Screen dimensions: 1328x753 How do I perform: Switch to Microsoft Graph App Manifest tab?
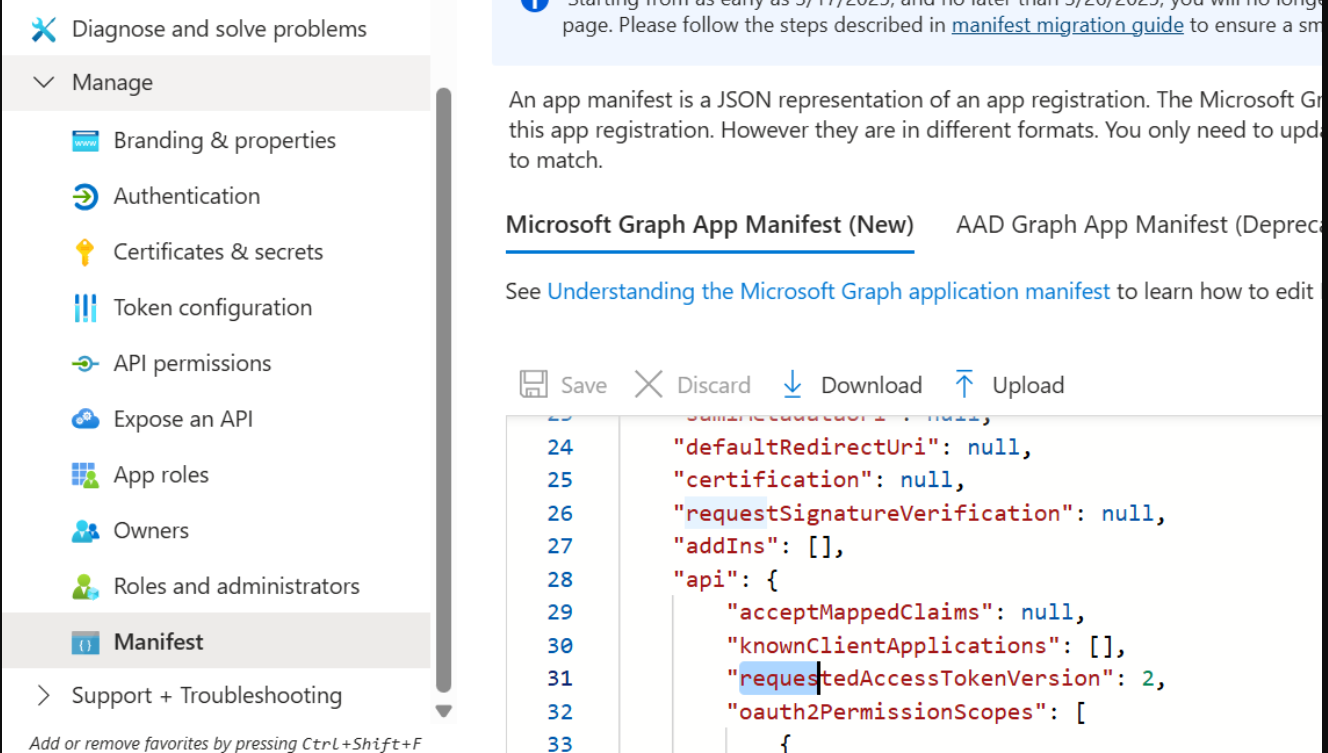(x=710, y=225)
